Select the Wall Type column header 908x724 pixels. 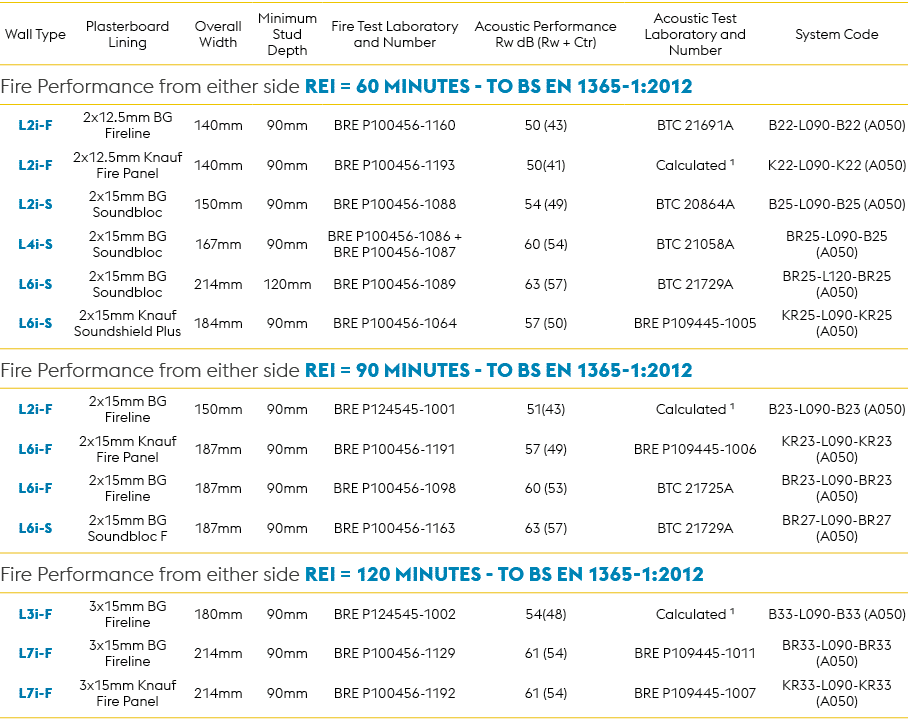pyautogui.click(x=35, y=34)
